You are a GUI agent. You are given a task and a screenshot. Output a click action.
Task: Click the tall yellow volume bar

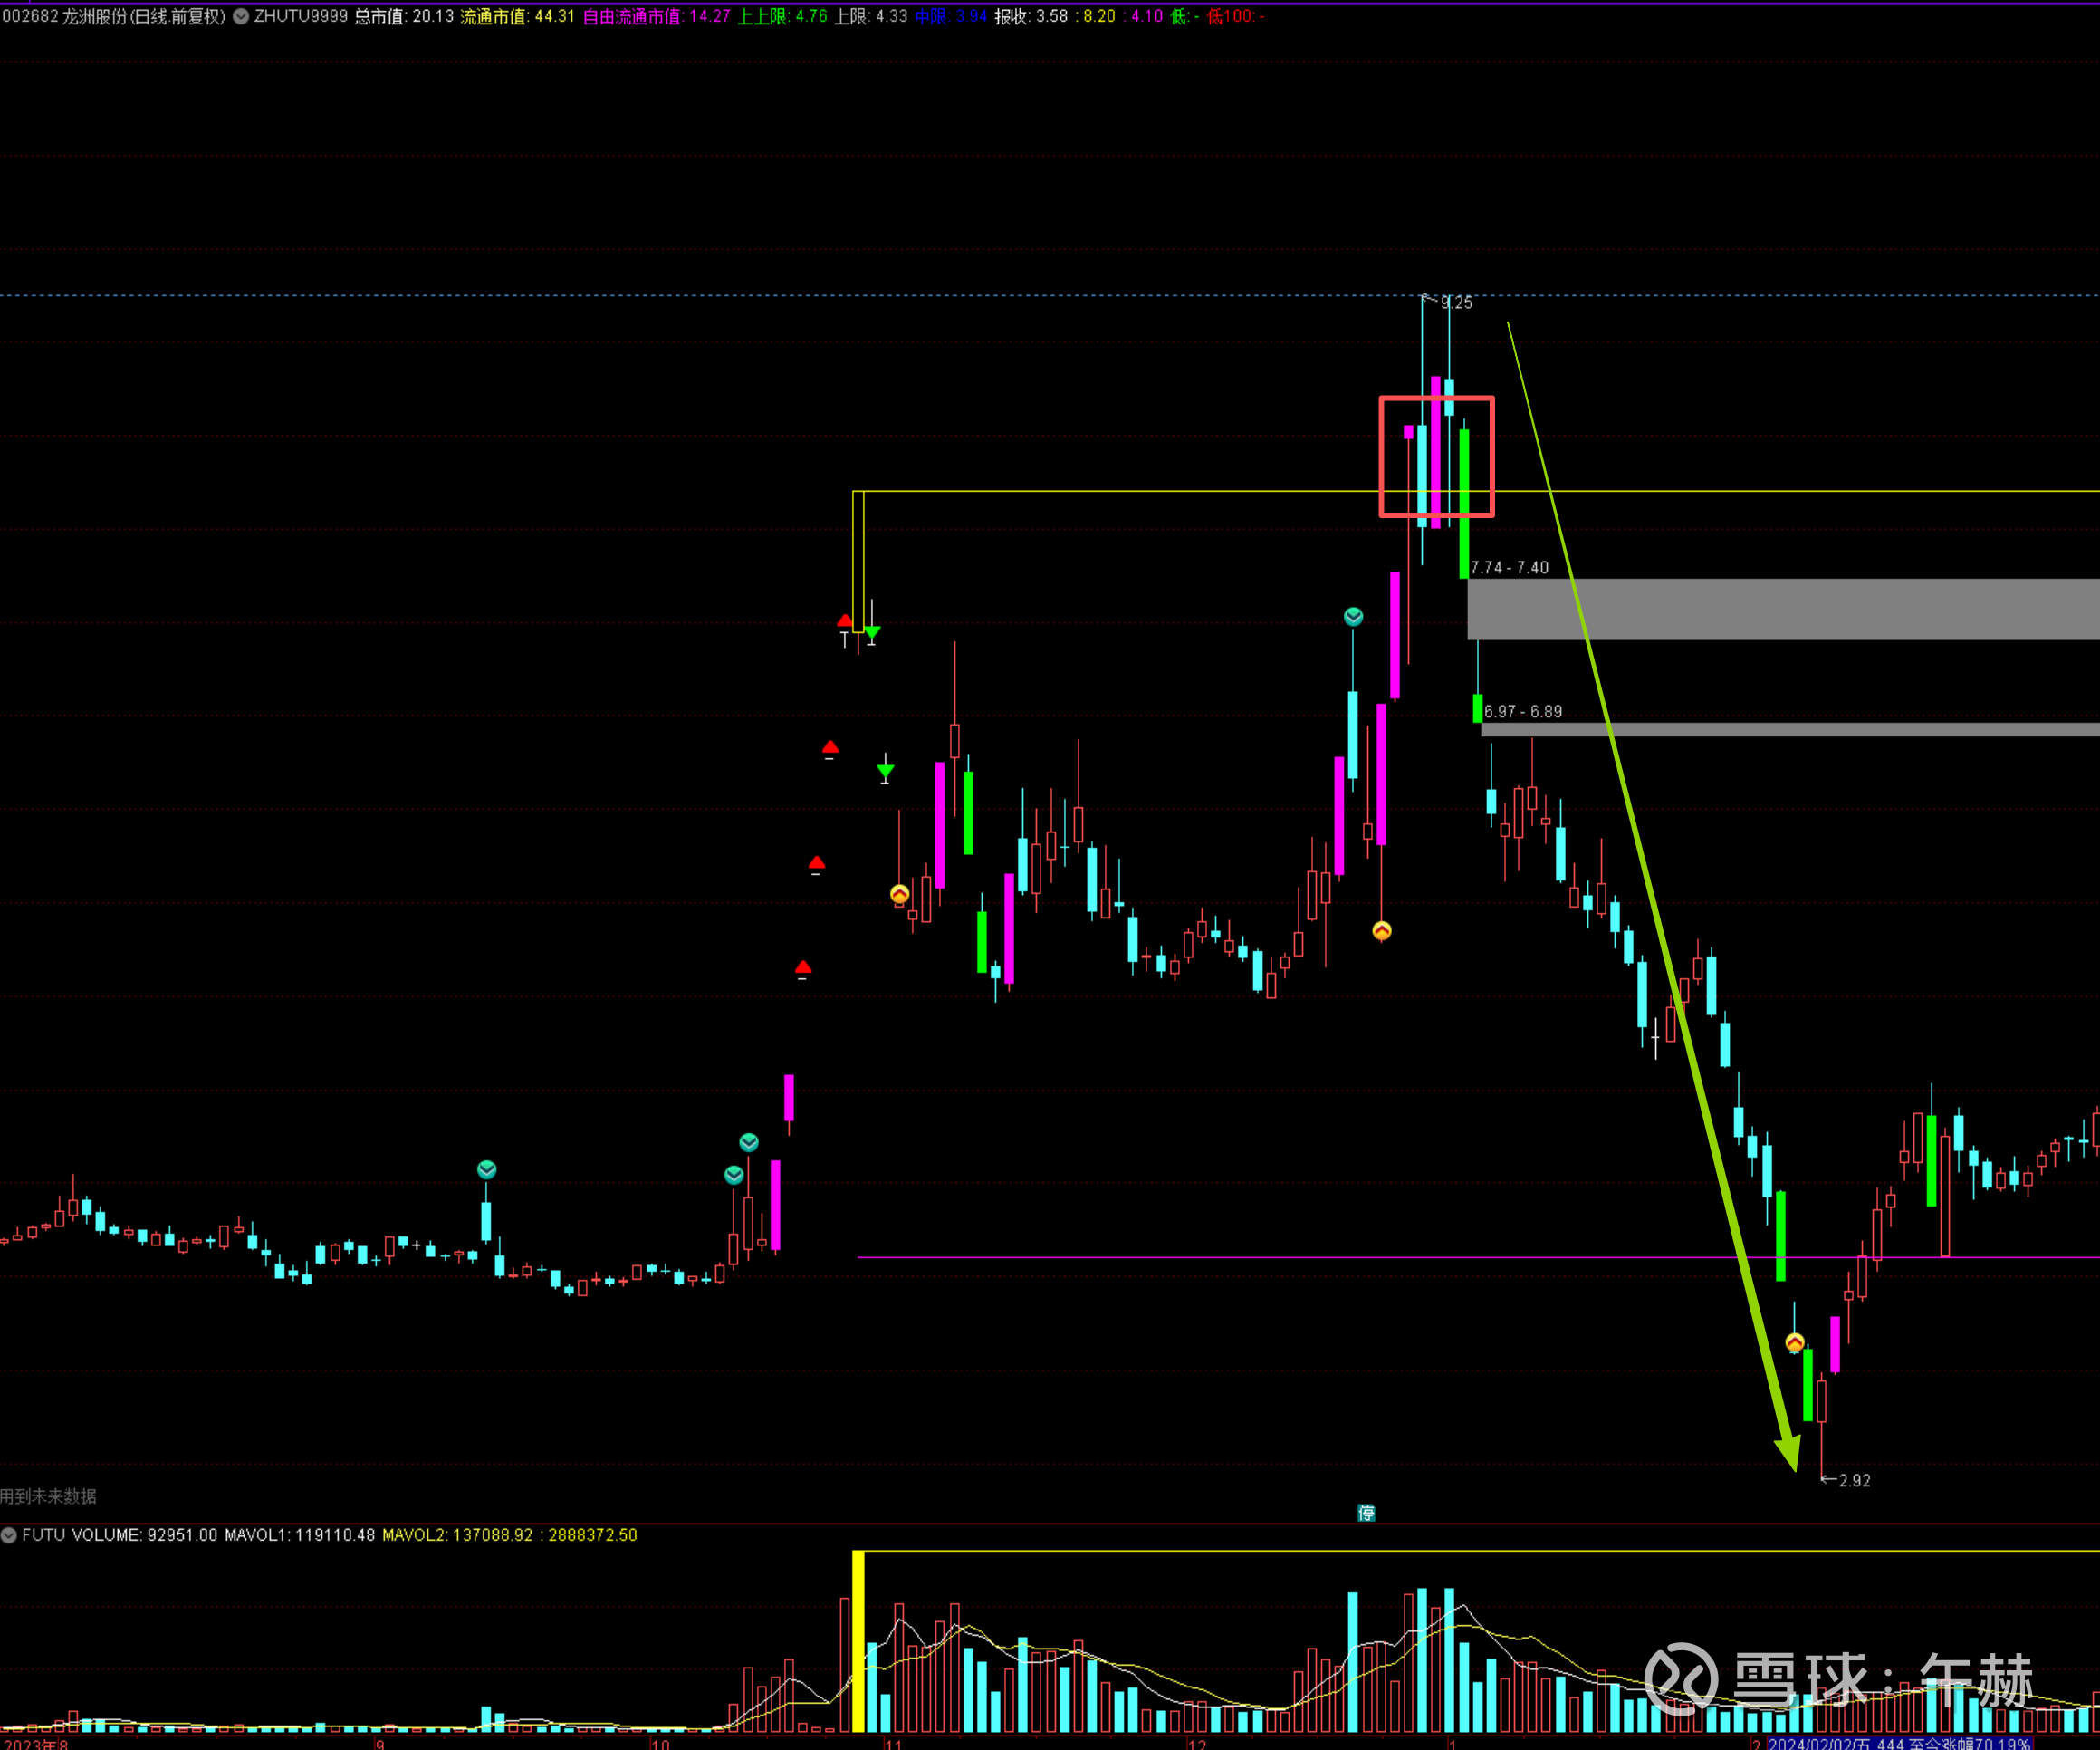coord(858,1640)
